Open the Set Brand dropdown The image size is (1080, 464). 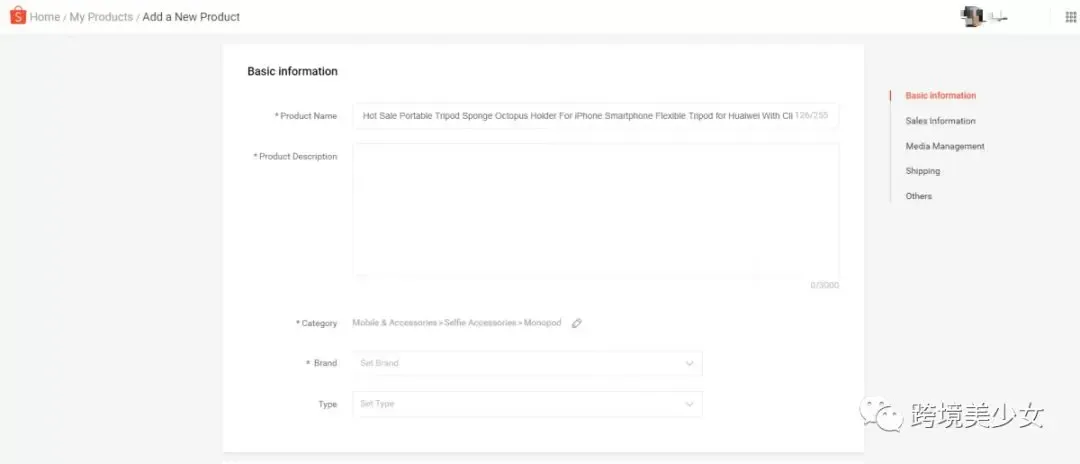(x=528, y=363)
